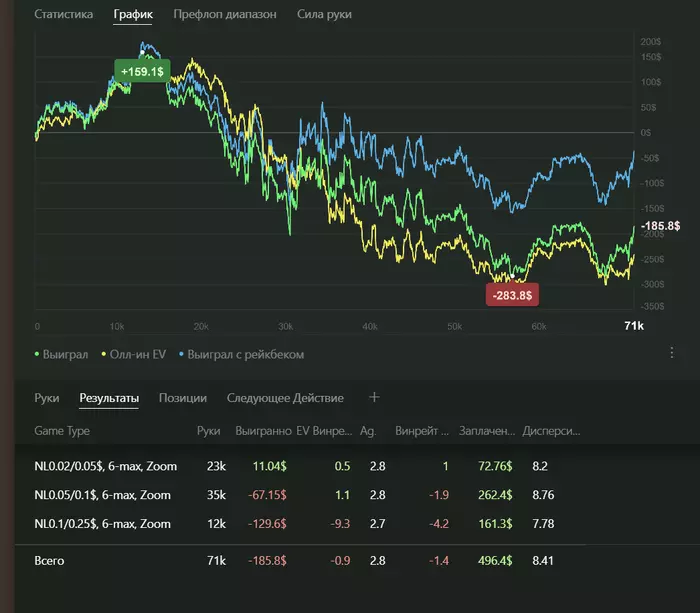700x613 pixels.
Task: Click the plus icon to add tab
Action: 374,397
